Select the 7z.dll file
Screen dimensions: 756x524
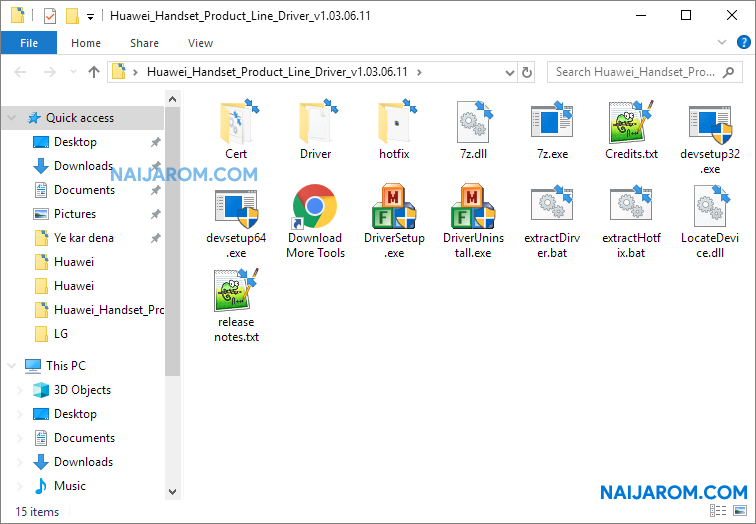click(x=473, y=129)
